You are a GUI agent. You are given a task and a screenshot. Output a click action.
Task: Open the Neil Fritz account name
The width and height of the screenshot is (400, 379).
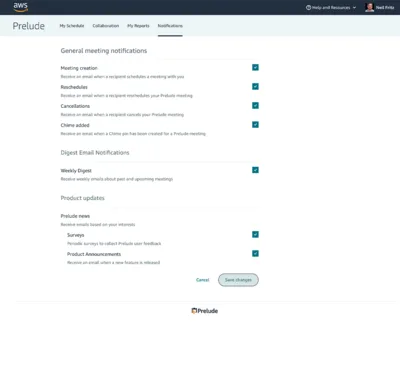385,7
